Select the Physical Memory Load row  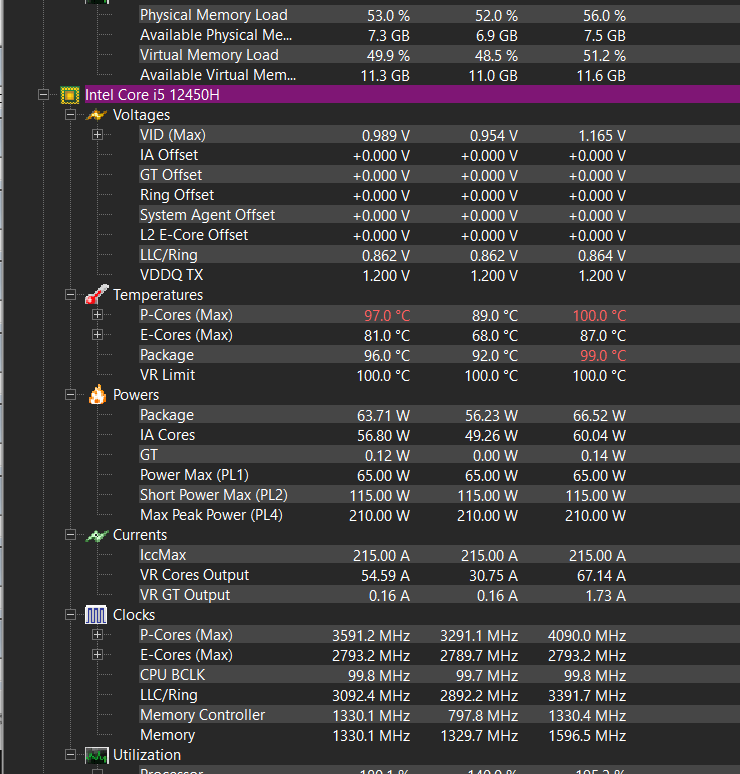(439, 15)
